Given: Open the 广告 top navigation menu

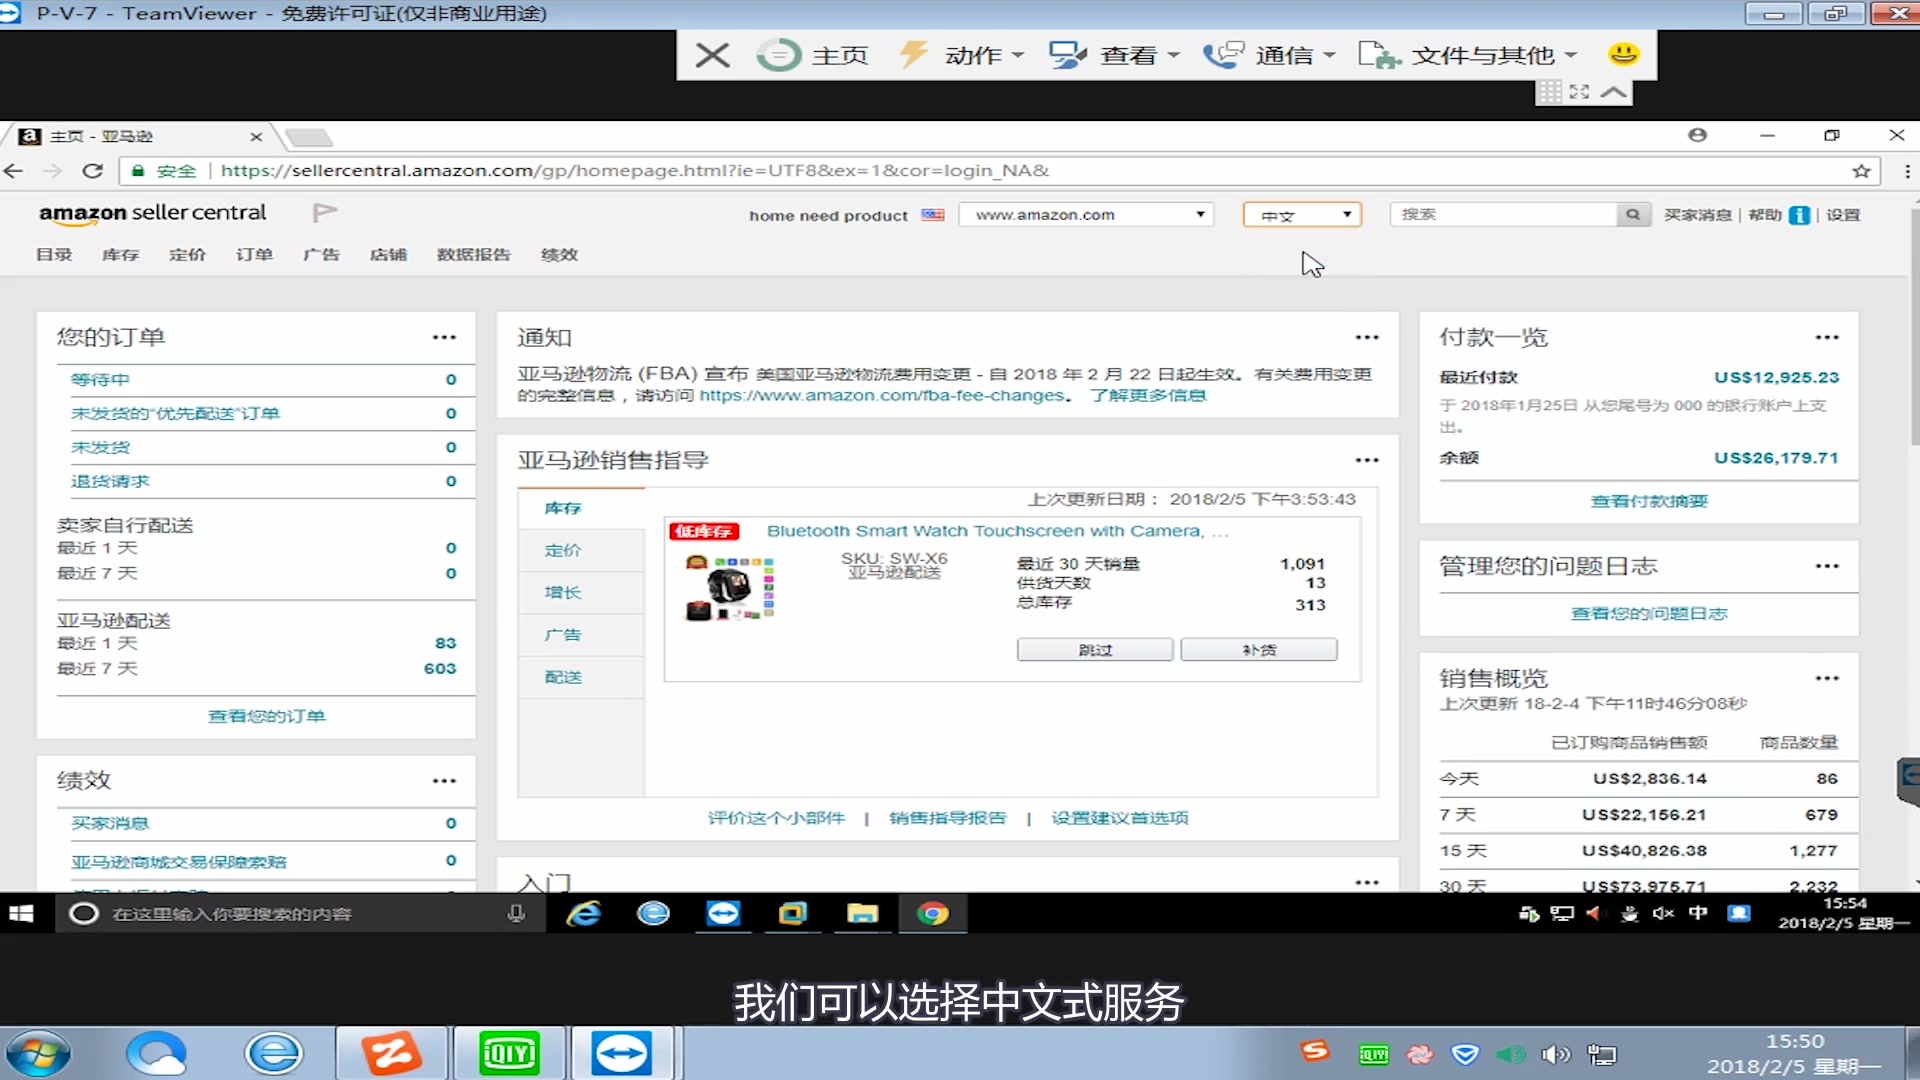Looking at the screenshot, I should click(x=321, y=255).
